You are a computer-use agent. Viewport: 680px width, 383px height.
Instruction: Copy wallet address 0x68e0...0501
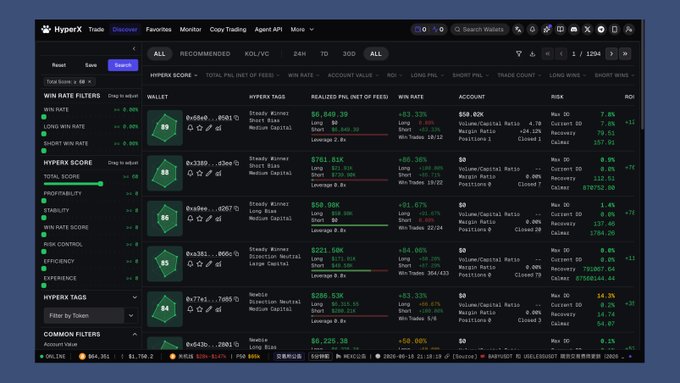tap(236, 118)
